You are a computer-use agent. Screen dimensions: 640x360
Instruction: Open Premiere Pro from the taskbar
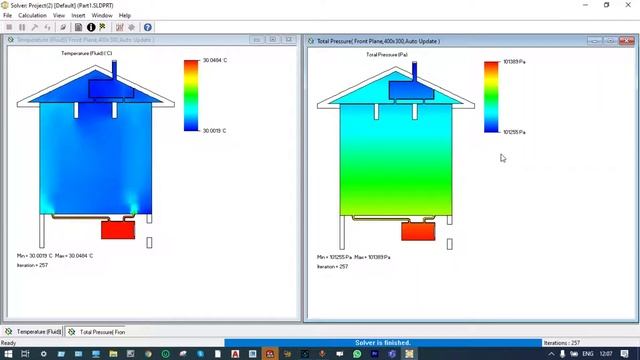pos(374,354)
